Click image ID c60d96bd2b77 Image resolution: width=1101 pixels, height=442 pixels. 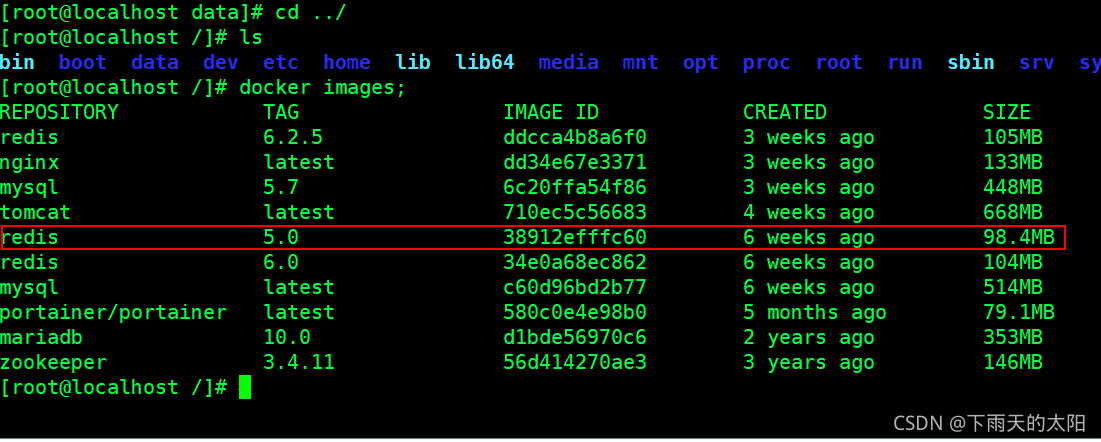click(574, 288)
